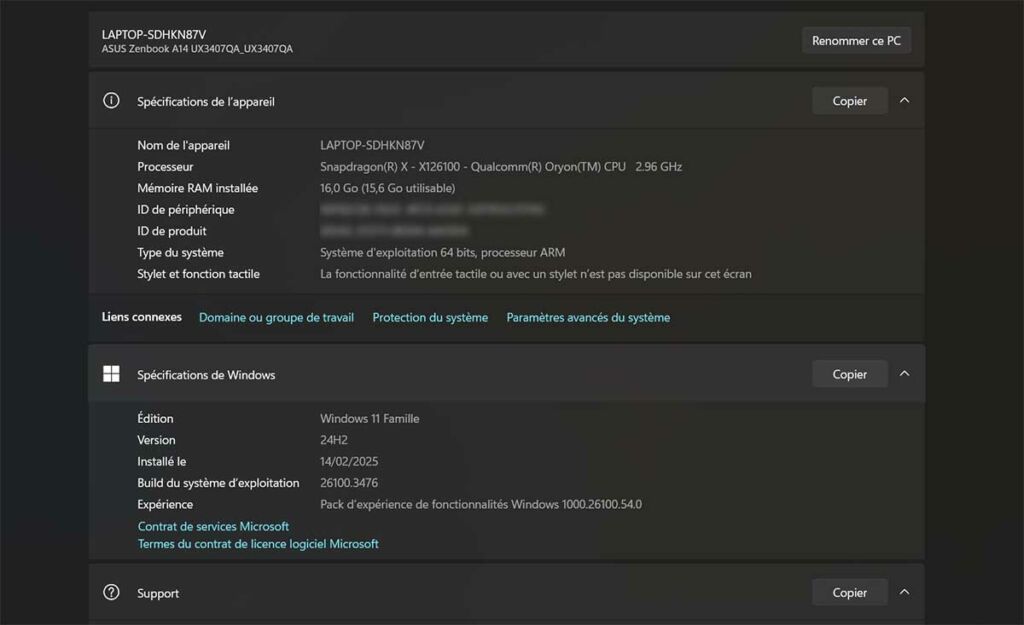Click the Spécifications de Windows header title
This screenshot has width=1024, height=625.
click(206, 375)
